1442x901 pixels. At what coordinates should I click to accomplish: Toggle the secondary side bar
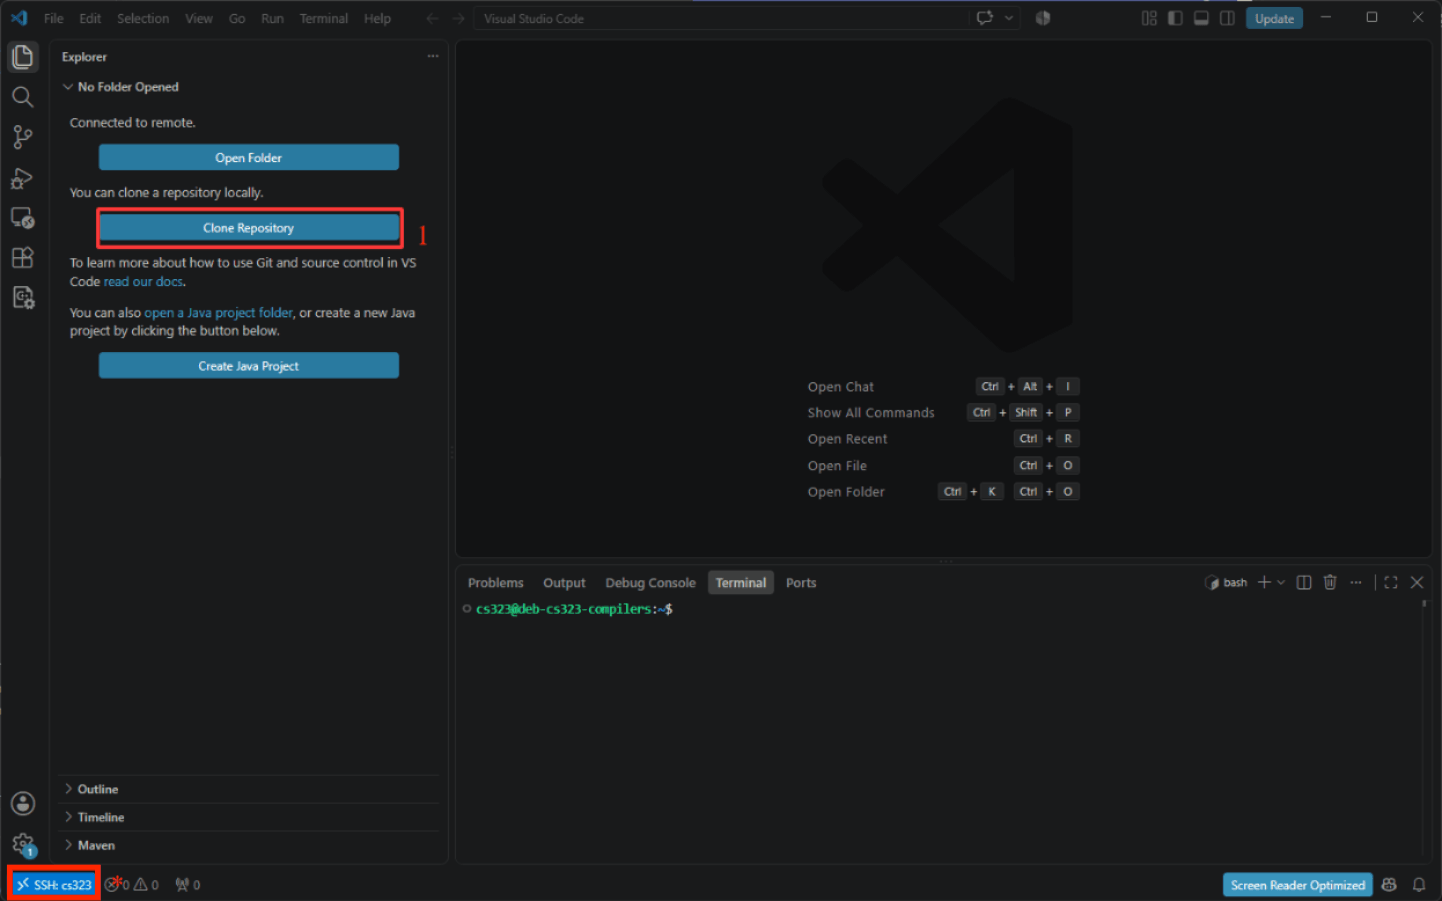(x=1227, y=18)
